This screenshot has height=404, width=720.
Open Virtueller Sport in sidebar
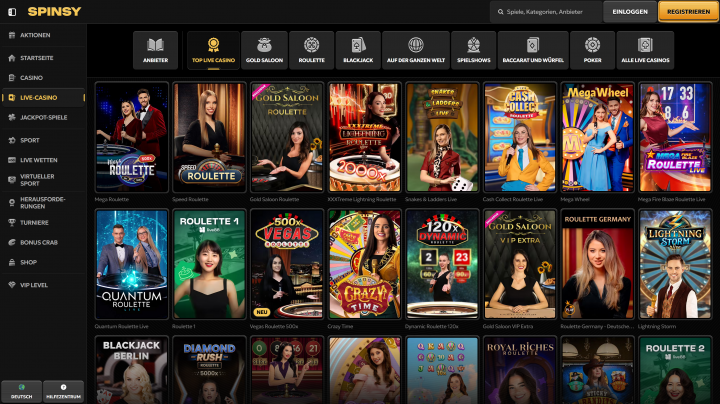coord(43,180)
